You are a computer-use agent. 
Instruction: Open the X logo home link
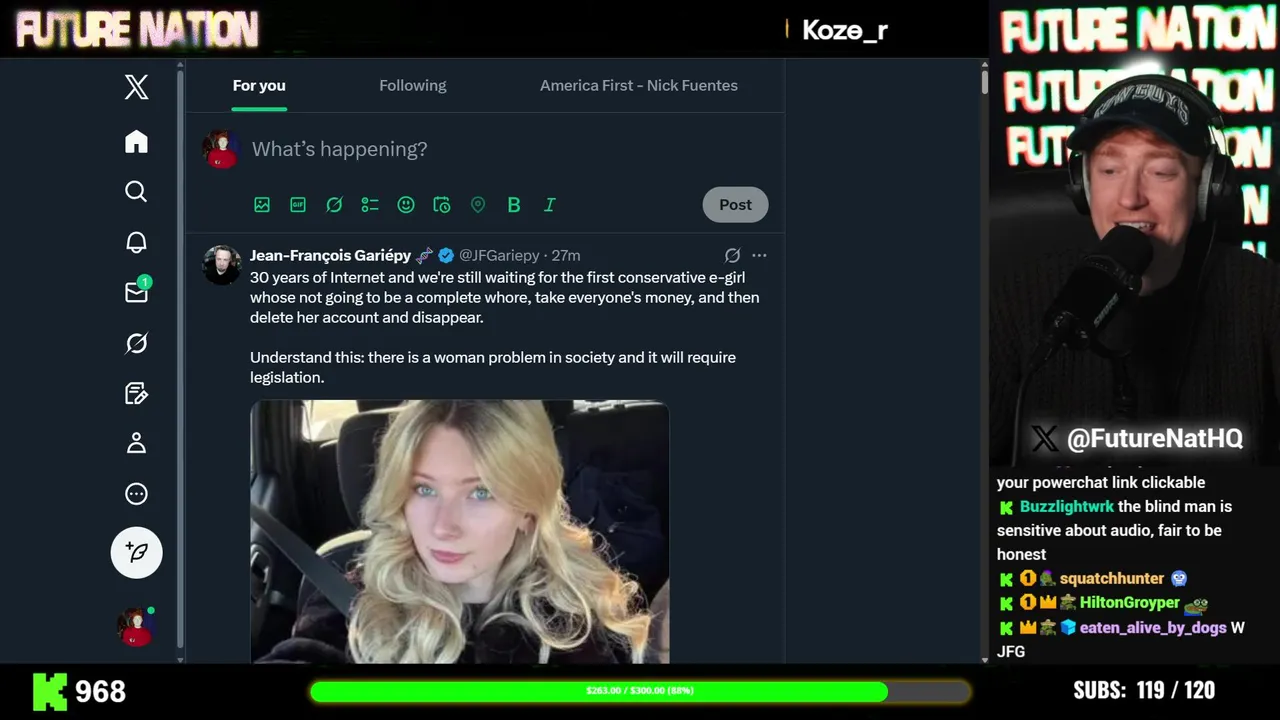click(x=136, y=87)
